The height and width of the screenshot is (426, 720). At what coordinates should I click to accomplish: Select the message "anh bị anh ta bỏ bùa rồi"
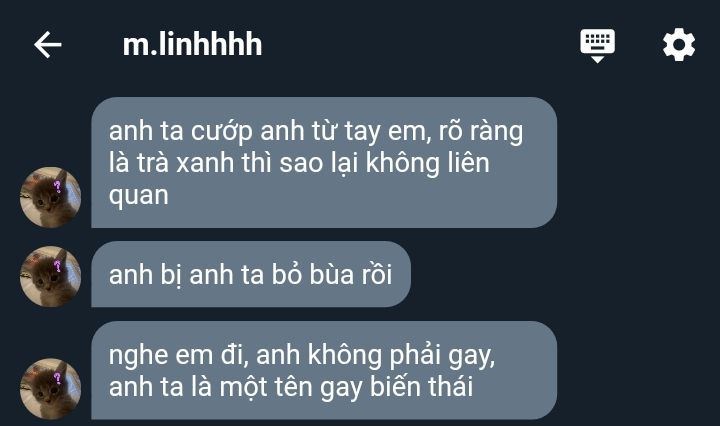coord(251,274)
